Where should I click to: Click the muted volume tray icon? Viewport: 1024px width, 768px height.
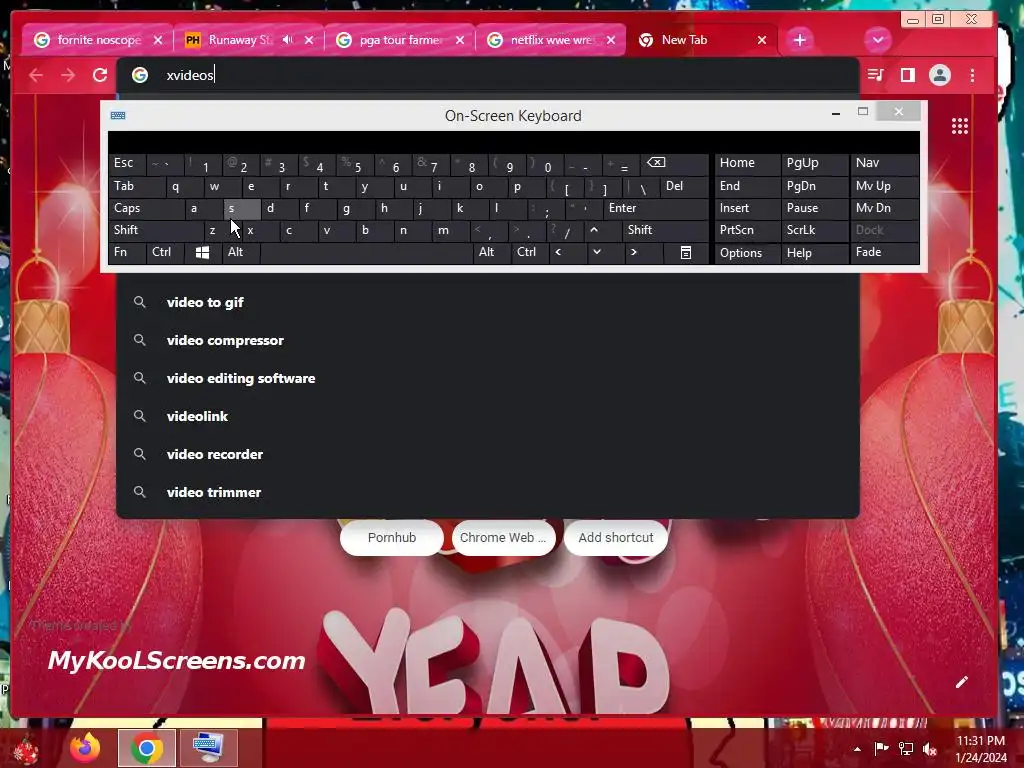[929, 748]
